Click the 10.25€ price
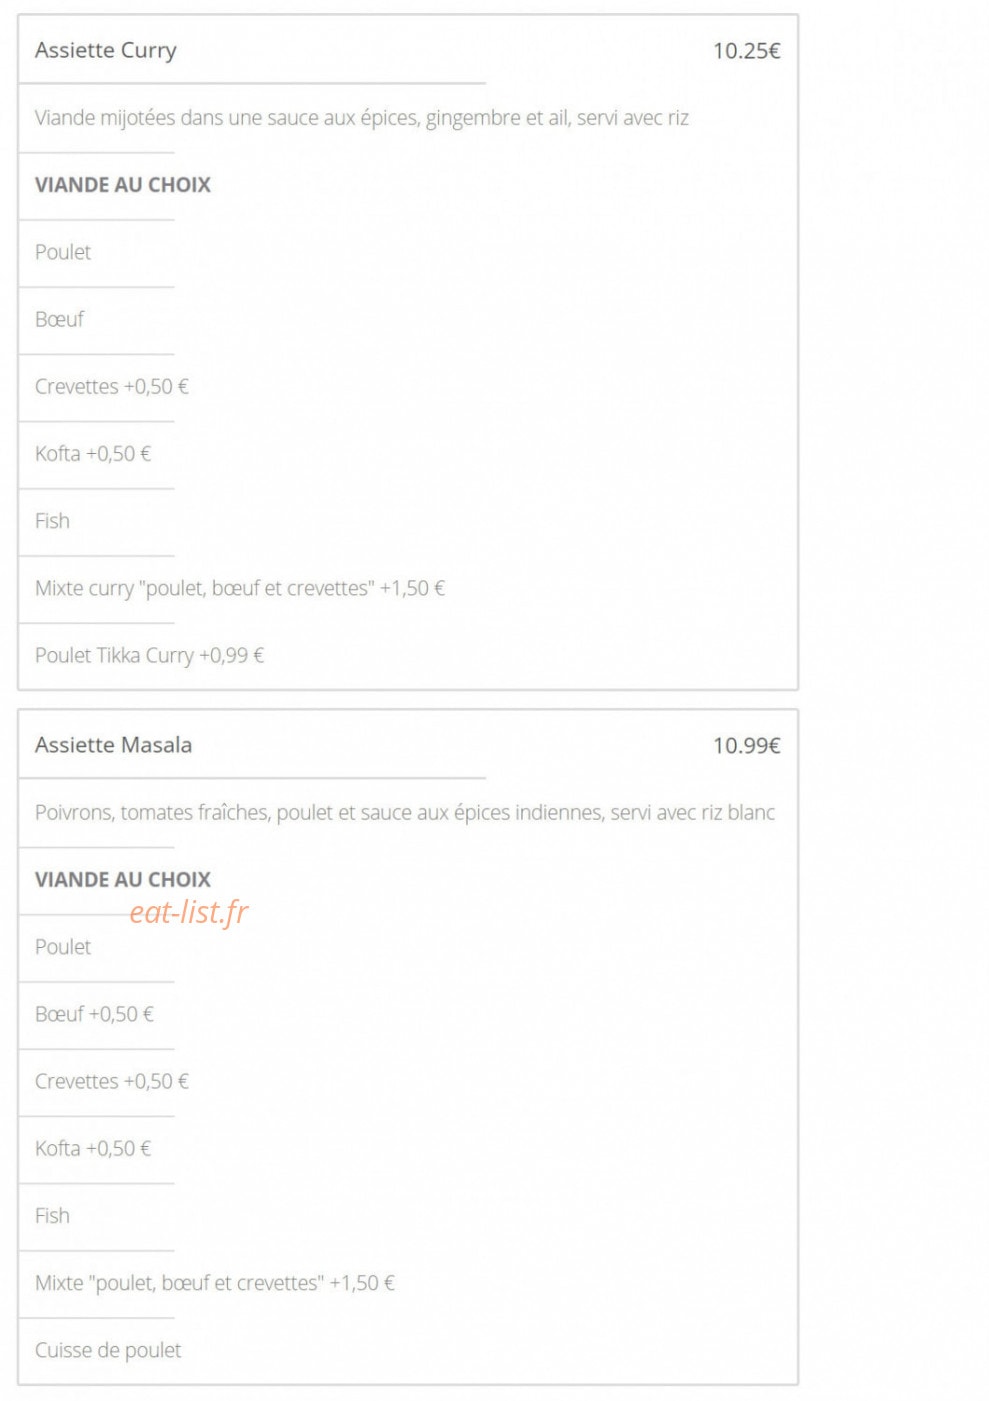This screenshot has height=1401, width=989. [x=746, y=51]
